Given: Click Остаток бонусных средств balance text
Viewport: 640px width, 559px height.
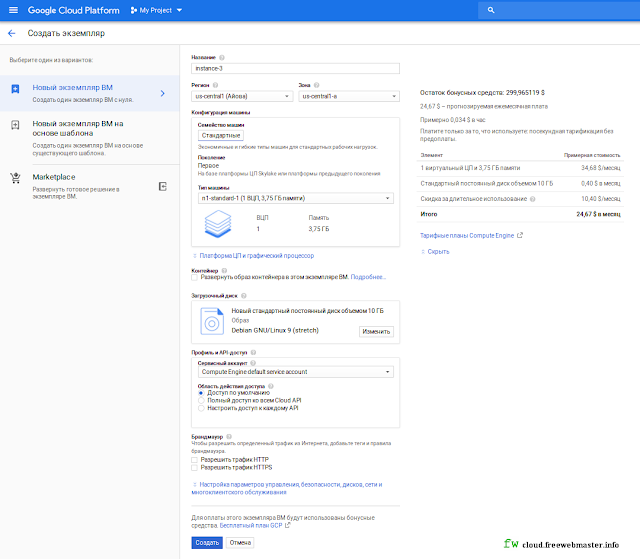Looking at the screenshot, I should click(x=482, y=93).
